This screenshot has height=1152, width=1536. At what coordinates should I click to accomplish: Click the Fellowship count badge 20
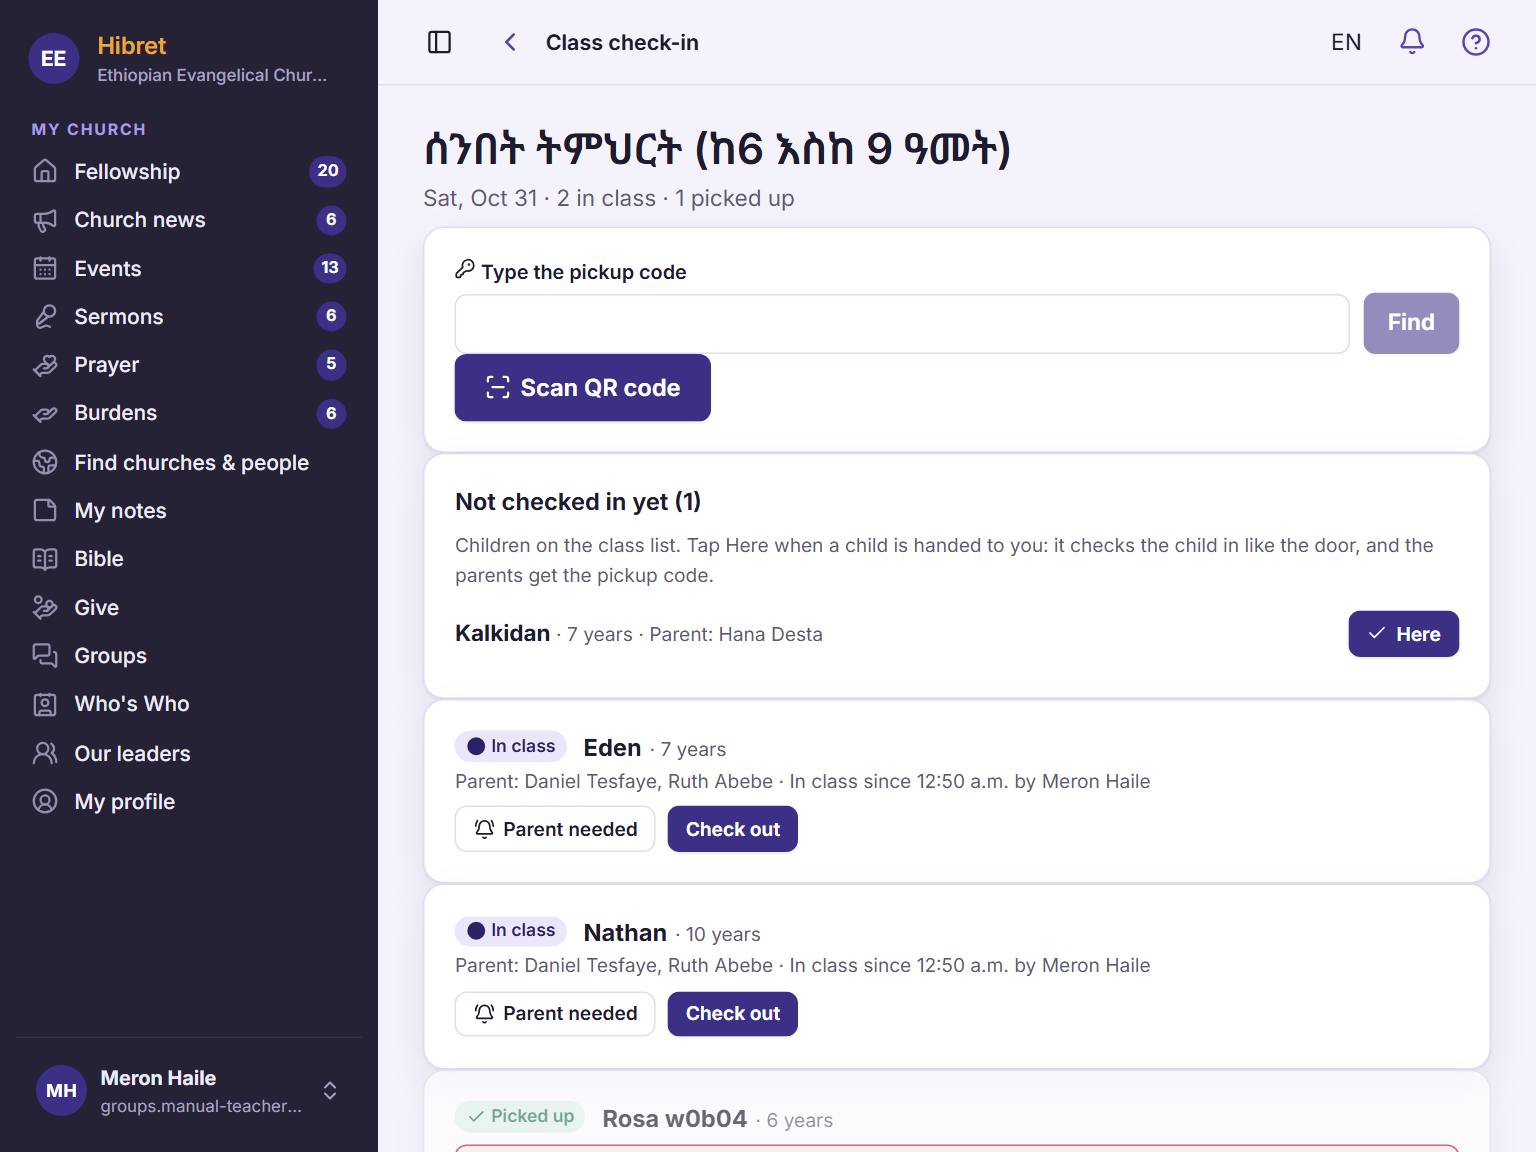[328, 171]
